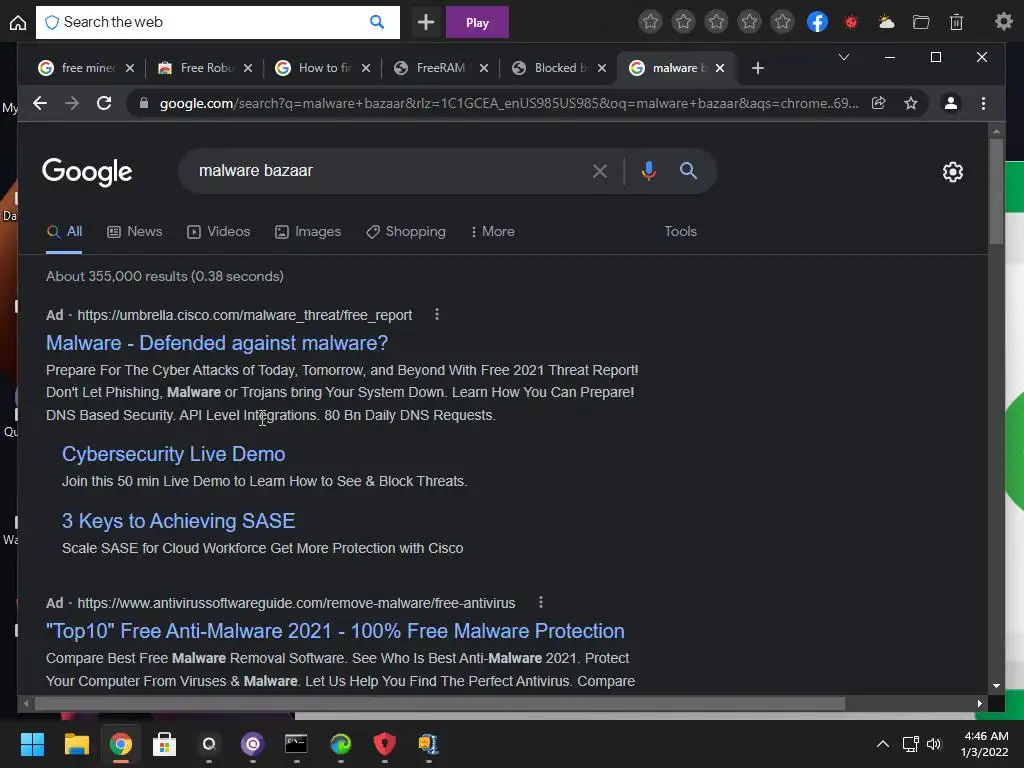Open Microsoft Store from the taskbar
The image size is (1024, 768).
(164, 744)
